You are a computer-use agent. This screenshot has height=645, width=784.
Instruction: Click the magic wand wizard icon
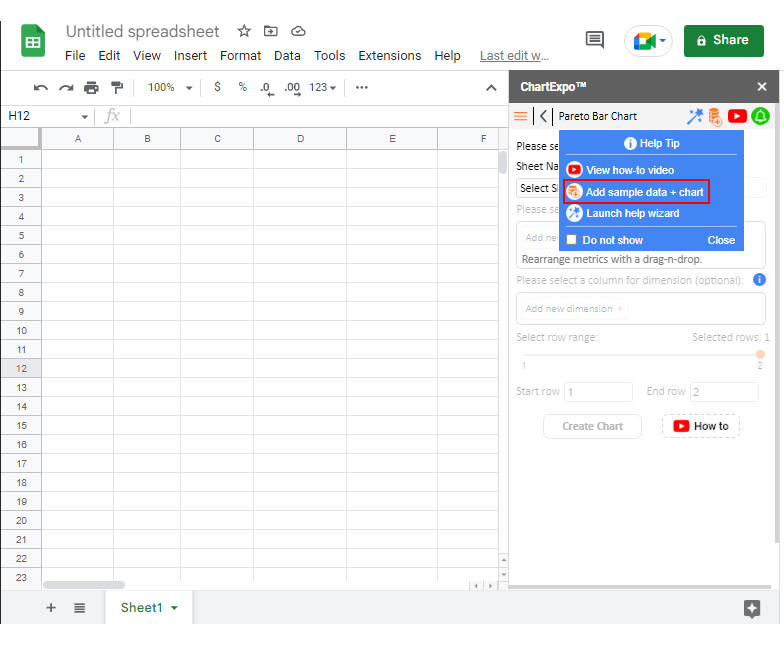click(x=694, y=116)
